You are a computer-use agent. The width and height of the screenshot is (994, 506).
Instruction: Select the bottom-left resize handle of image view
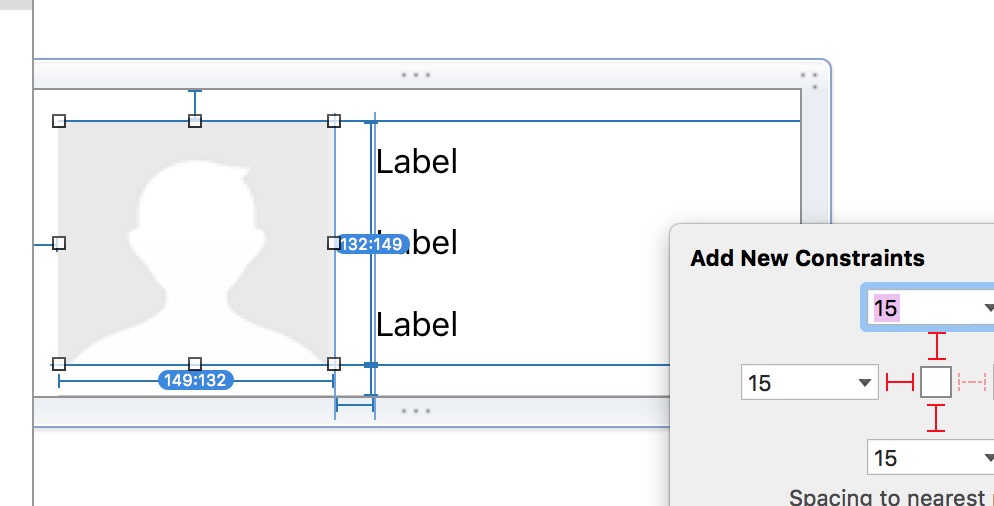coord(59,364)
